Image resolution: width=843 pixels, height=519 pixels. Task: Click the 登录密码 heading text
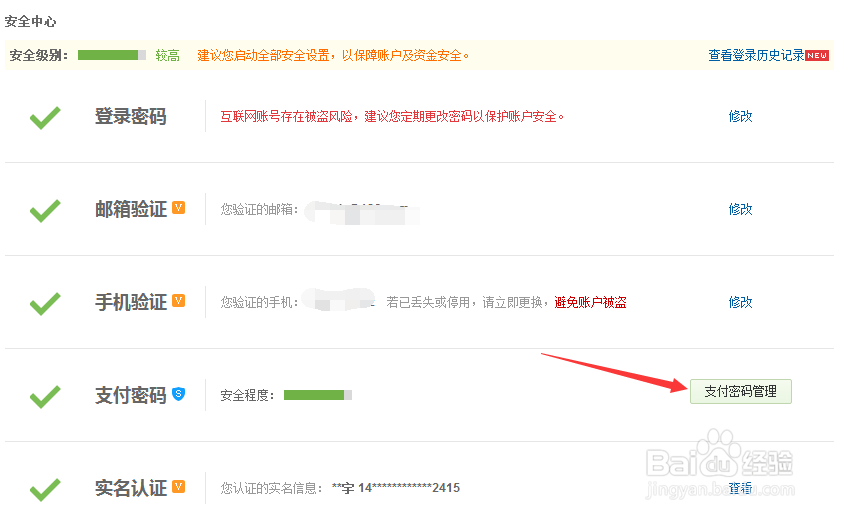click(x=130, y=117)
